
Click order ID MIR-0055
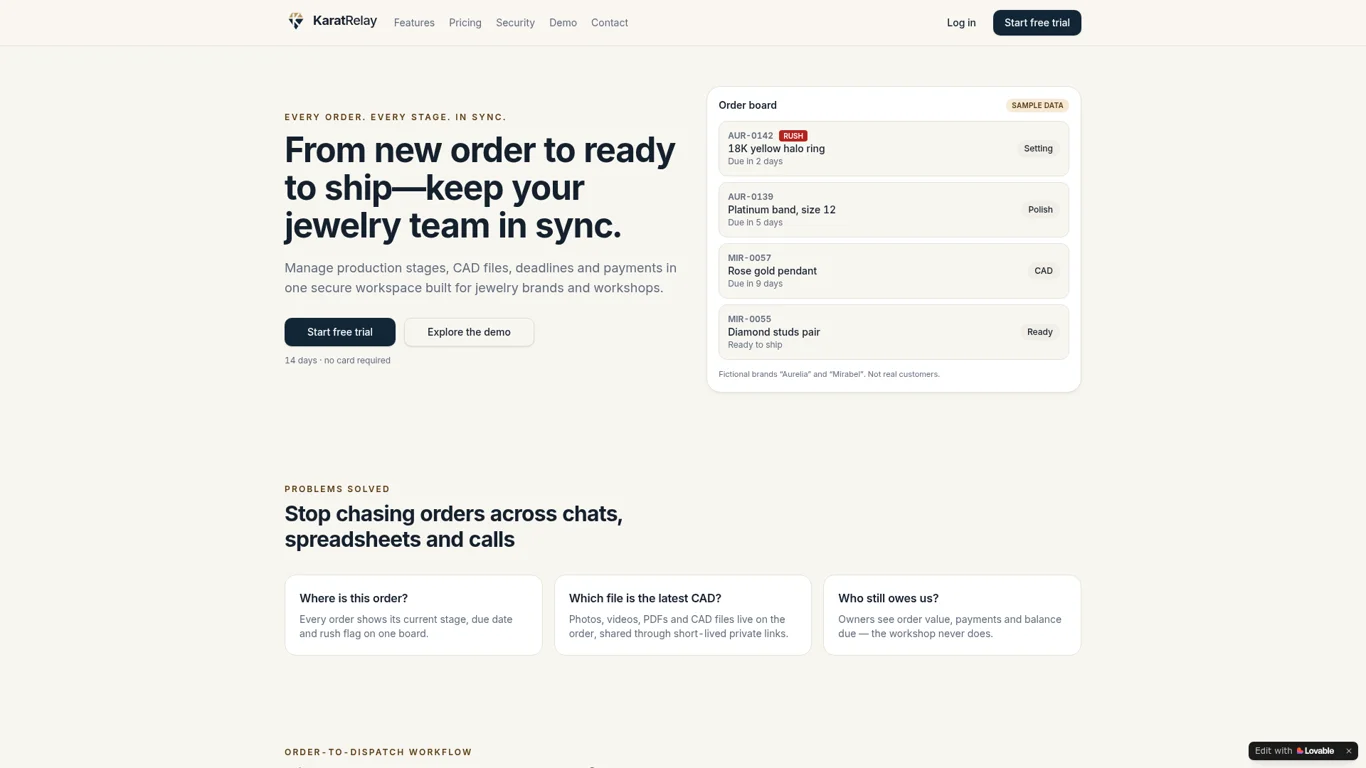[x=749, y=319]
